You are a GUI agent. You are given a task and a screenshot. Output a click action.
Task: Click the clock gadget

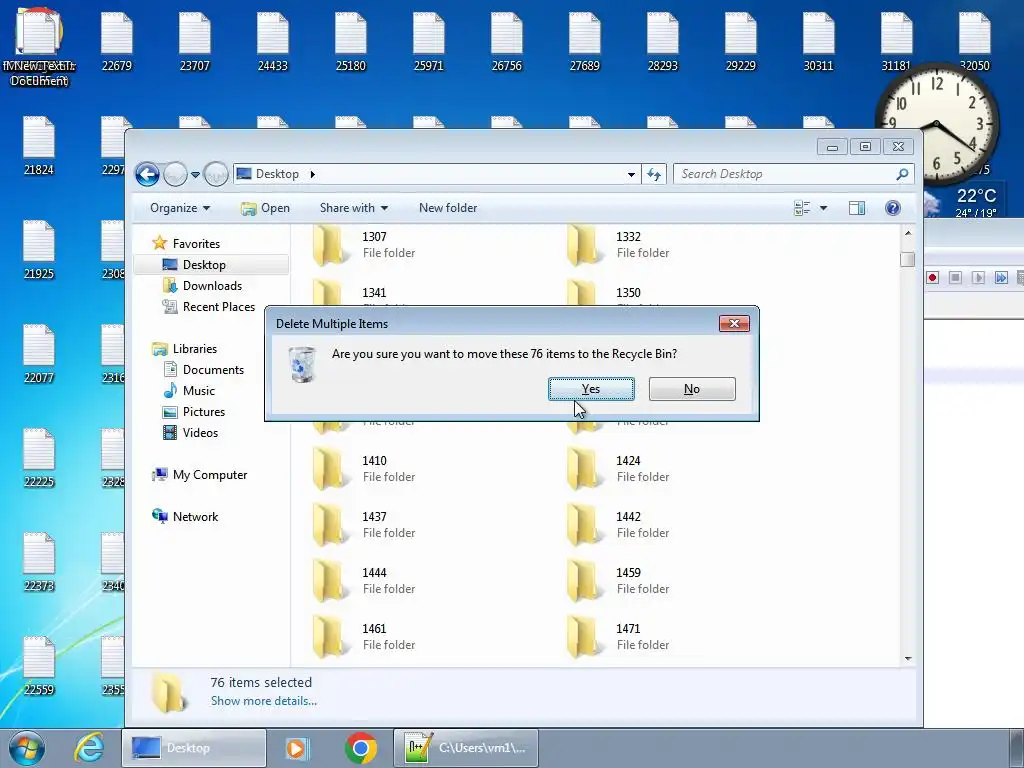(x=936, y=124)
